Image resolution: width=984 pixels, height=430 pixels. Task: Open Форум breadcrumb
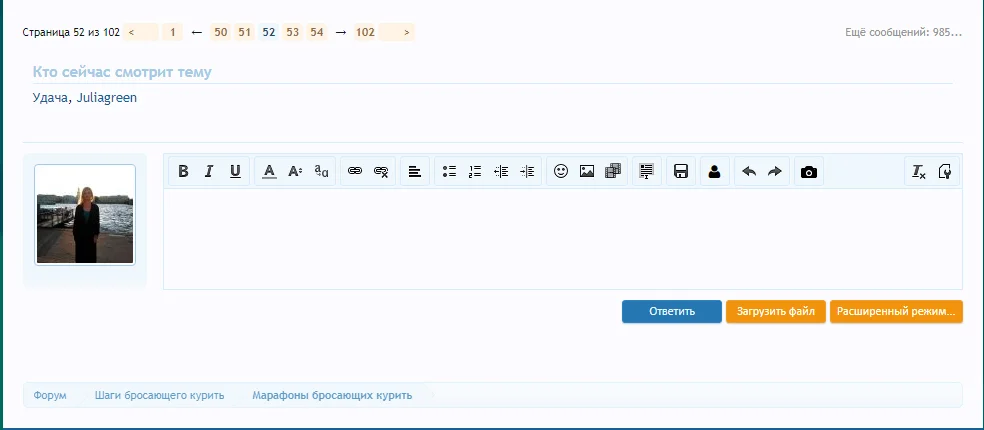50,395
